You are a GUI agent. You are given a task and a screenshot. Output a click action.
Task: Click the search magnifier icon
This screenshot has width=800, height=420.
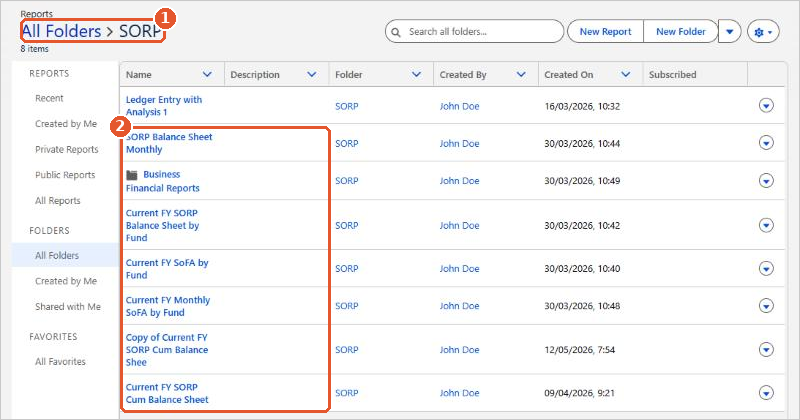[x=396, y=32]
